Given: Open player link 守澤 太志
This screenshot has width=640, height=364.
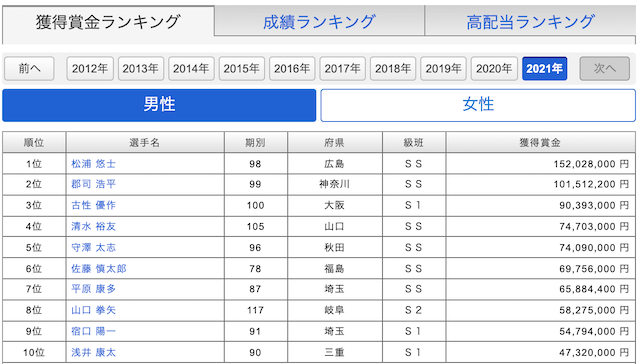Looking at the screenshot, I should pos(93,248).
